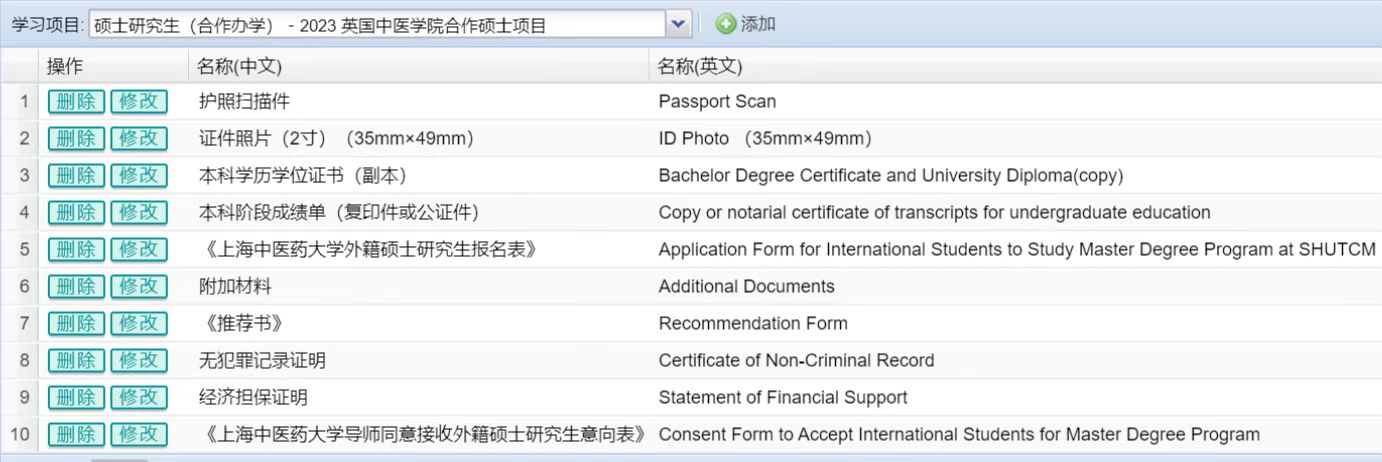Select Copy or notarial certificate of transcripts text
Viewport: 1382px width, 462px height.
click(x=934, y=212)
